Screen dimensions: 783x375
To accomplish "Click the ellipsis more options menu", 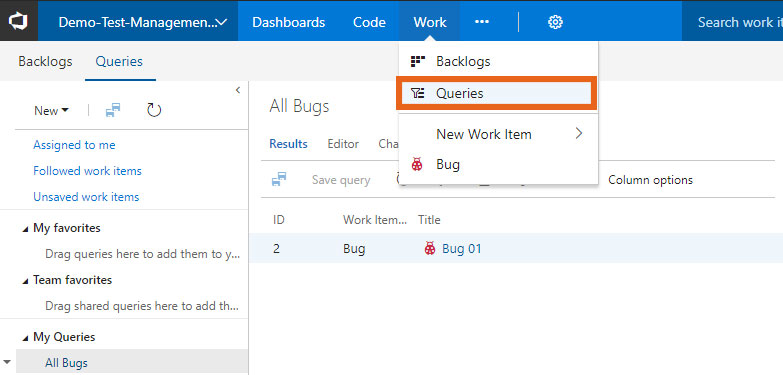I will 481,22.
